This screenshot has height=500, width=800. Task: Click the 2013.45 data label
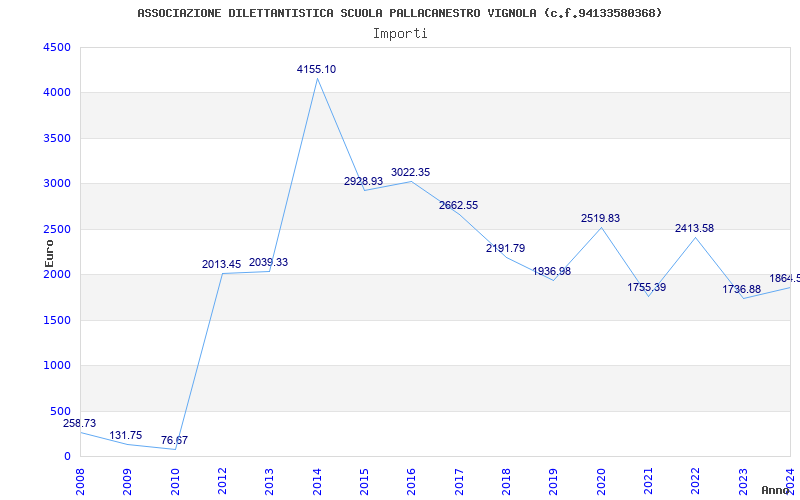pos(221,264)
